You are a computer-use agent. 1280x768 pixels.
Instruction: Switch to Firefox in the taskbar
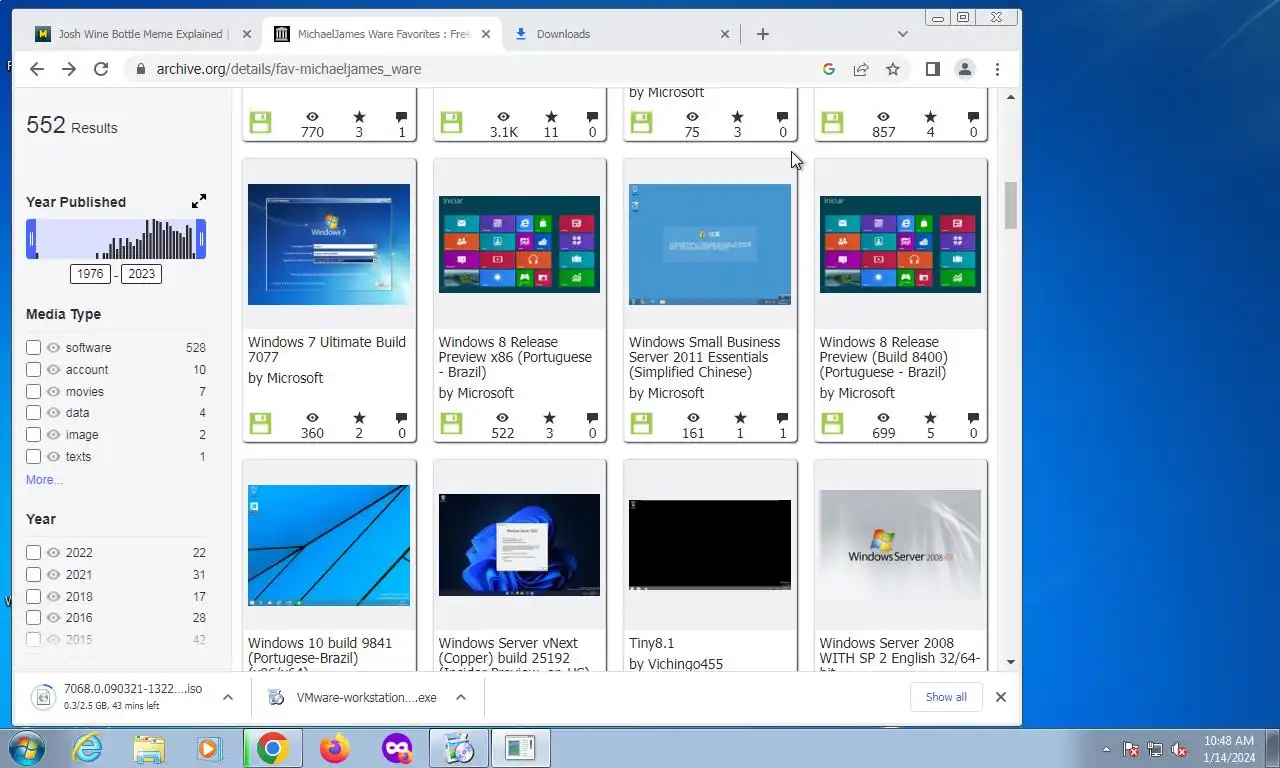[x=335, y=748]
